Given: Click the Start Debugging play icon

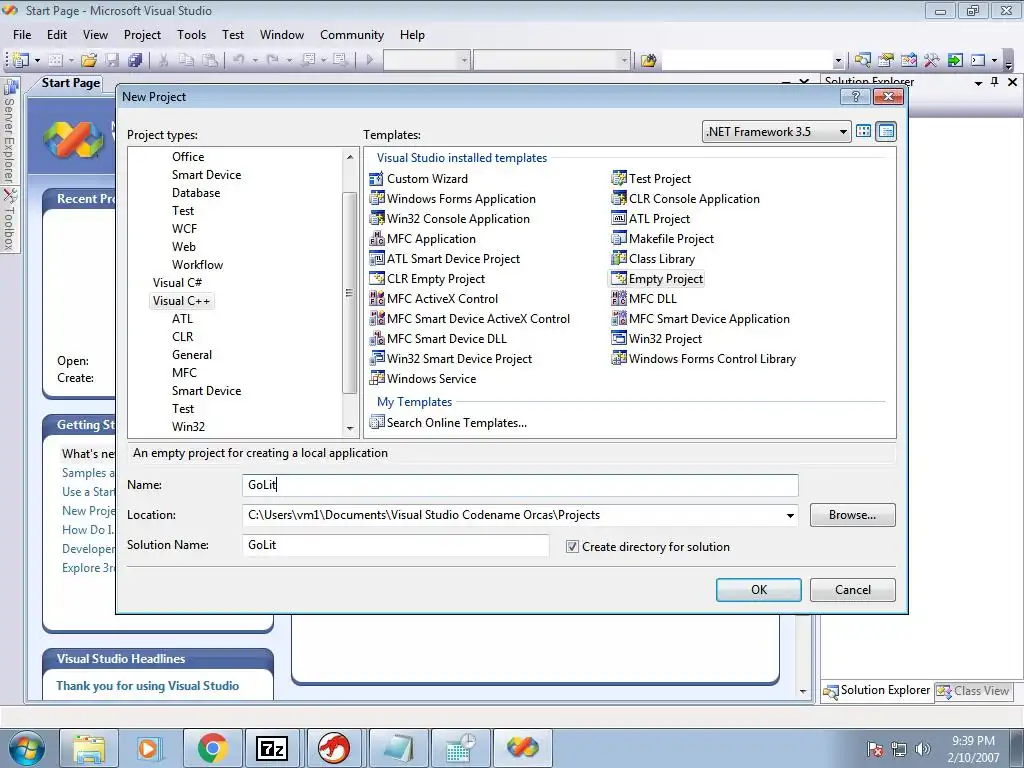Looking at the screenshot, I should [370, 60].
